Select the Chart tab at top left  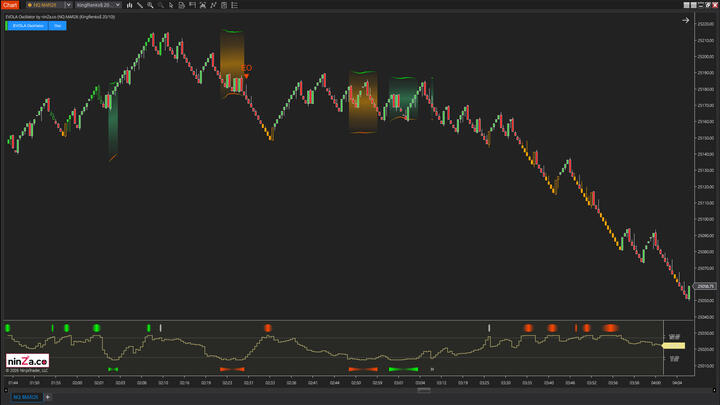pyautogui.click(x=9, y=5)
